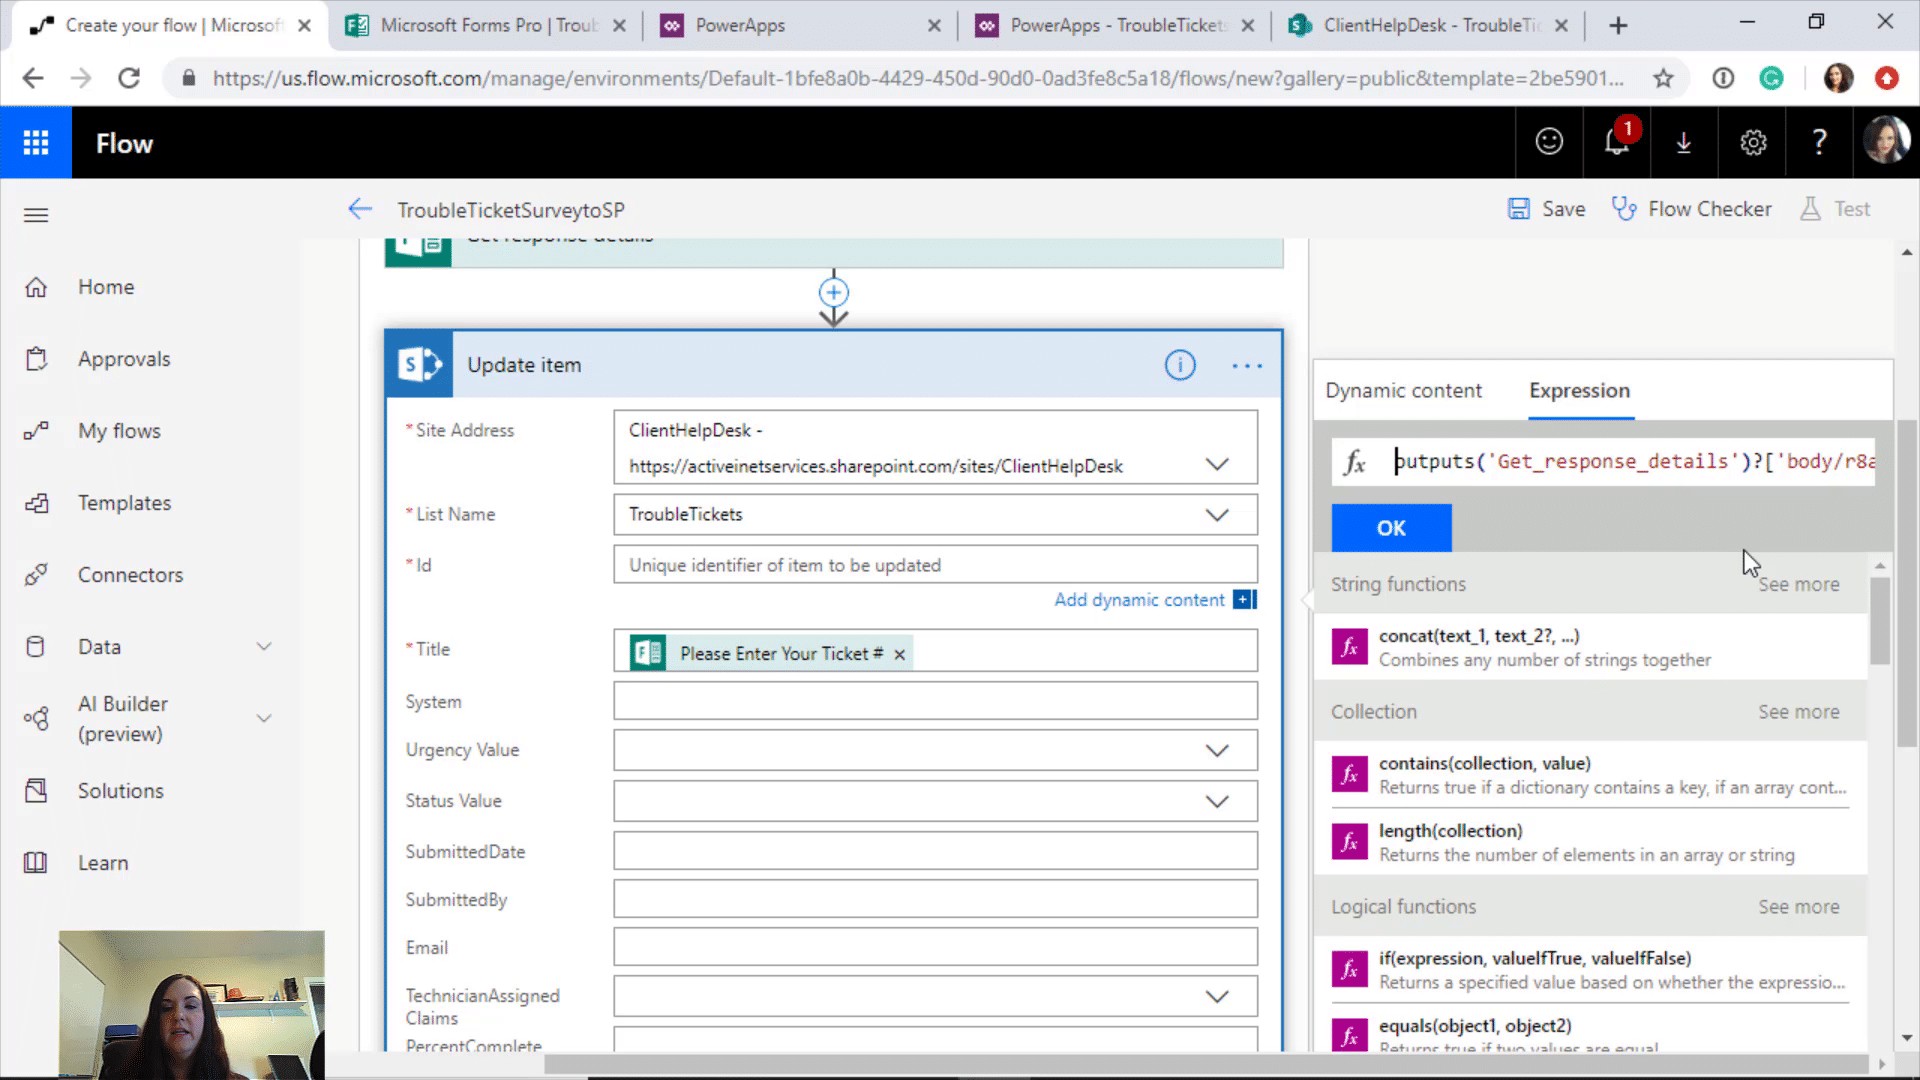This screenshot has height=1080, width=1920.
Task: Save the flow
Action: [x=1546, y=209]
